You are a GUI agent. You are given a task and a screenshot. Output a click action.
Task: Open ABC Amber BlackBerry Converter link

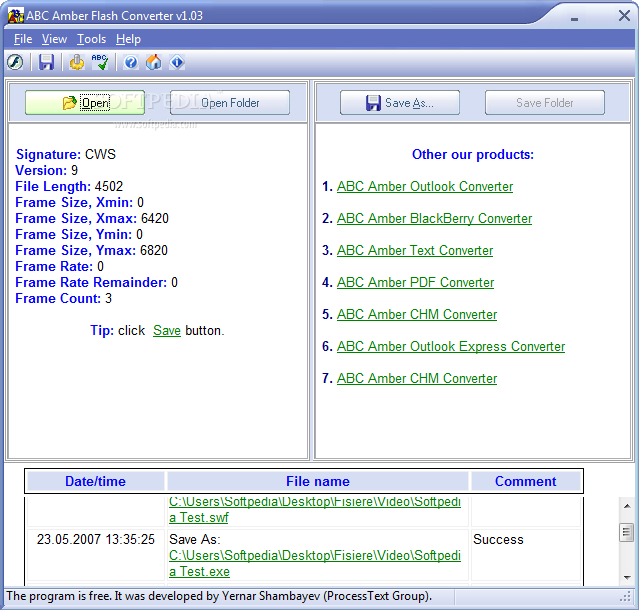pos(434,218)
